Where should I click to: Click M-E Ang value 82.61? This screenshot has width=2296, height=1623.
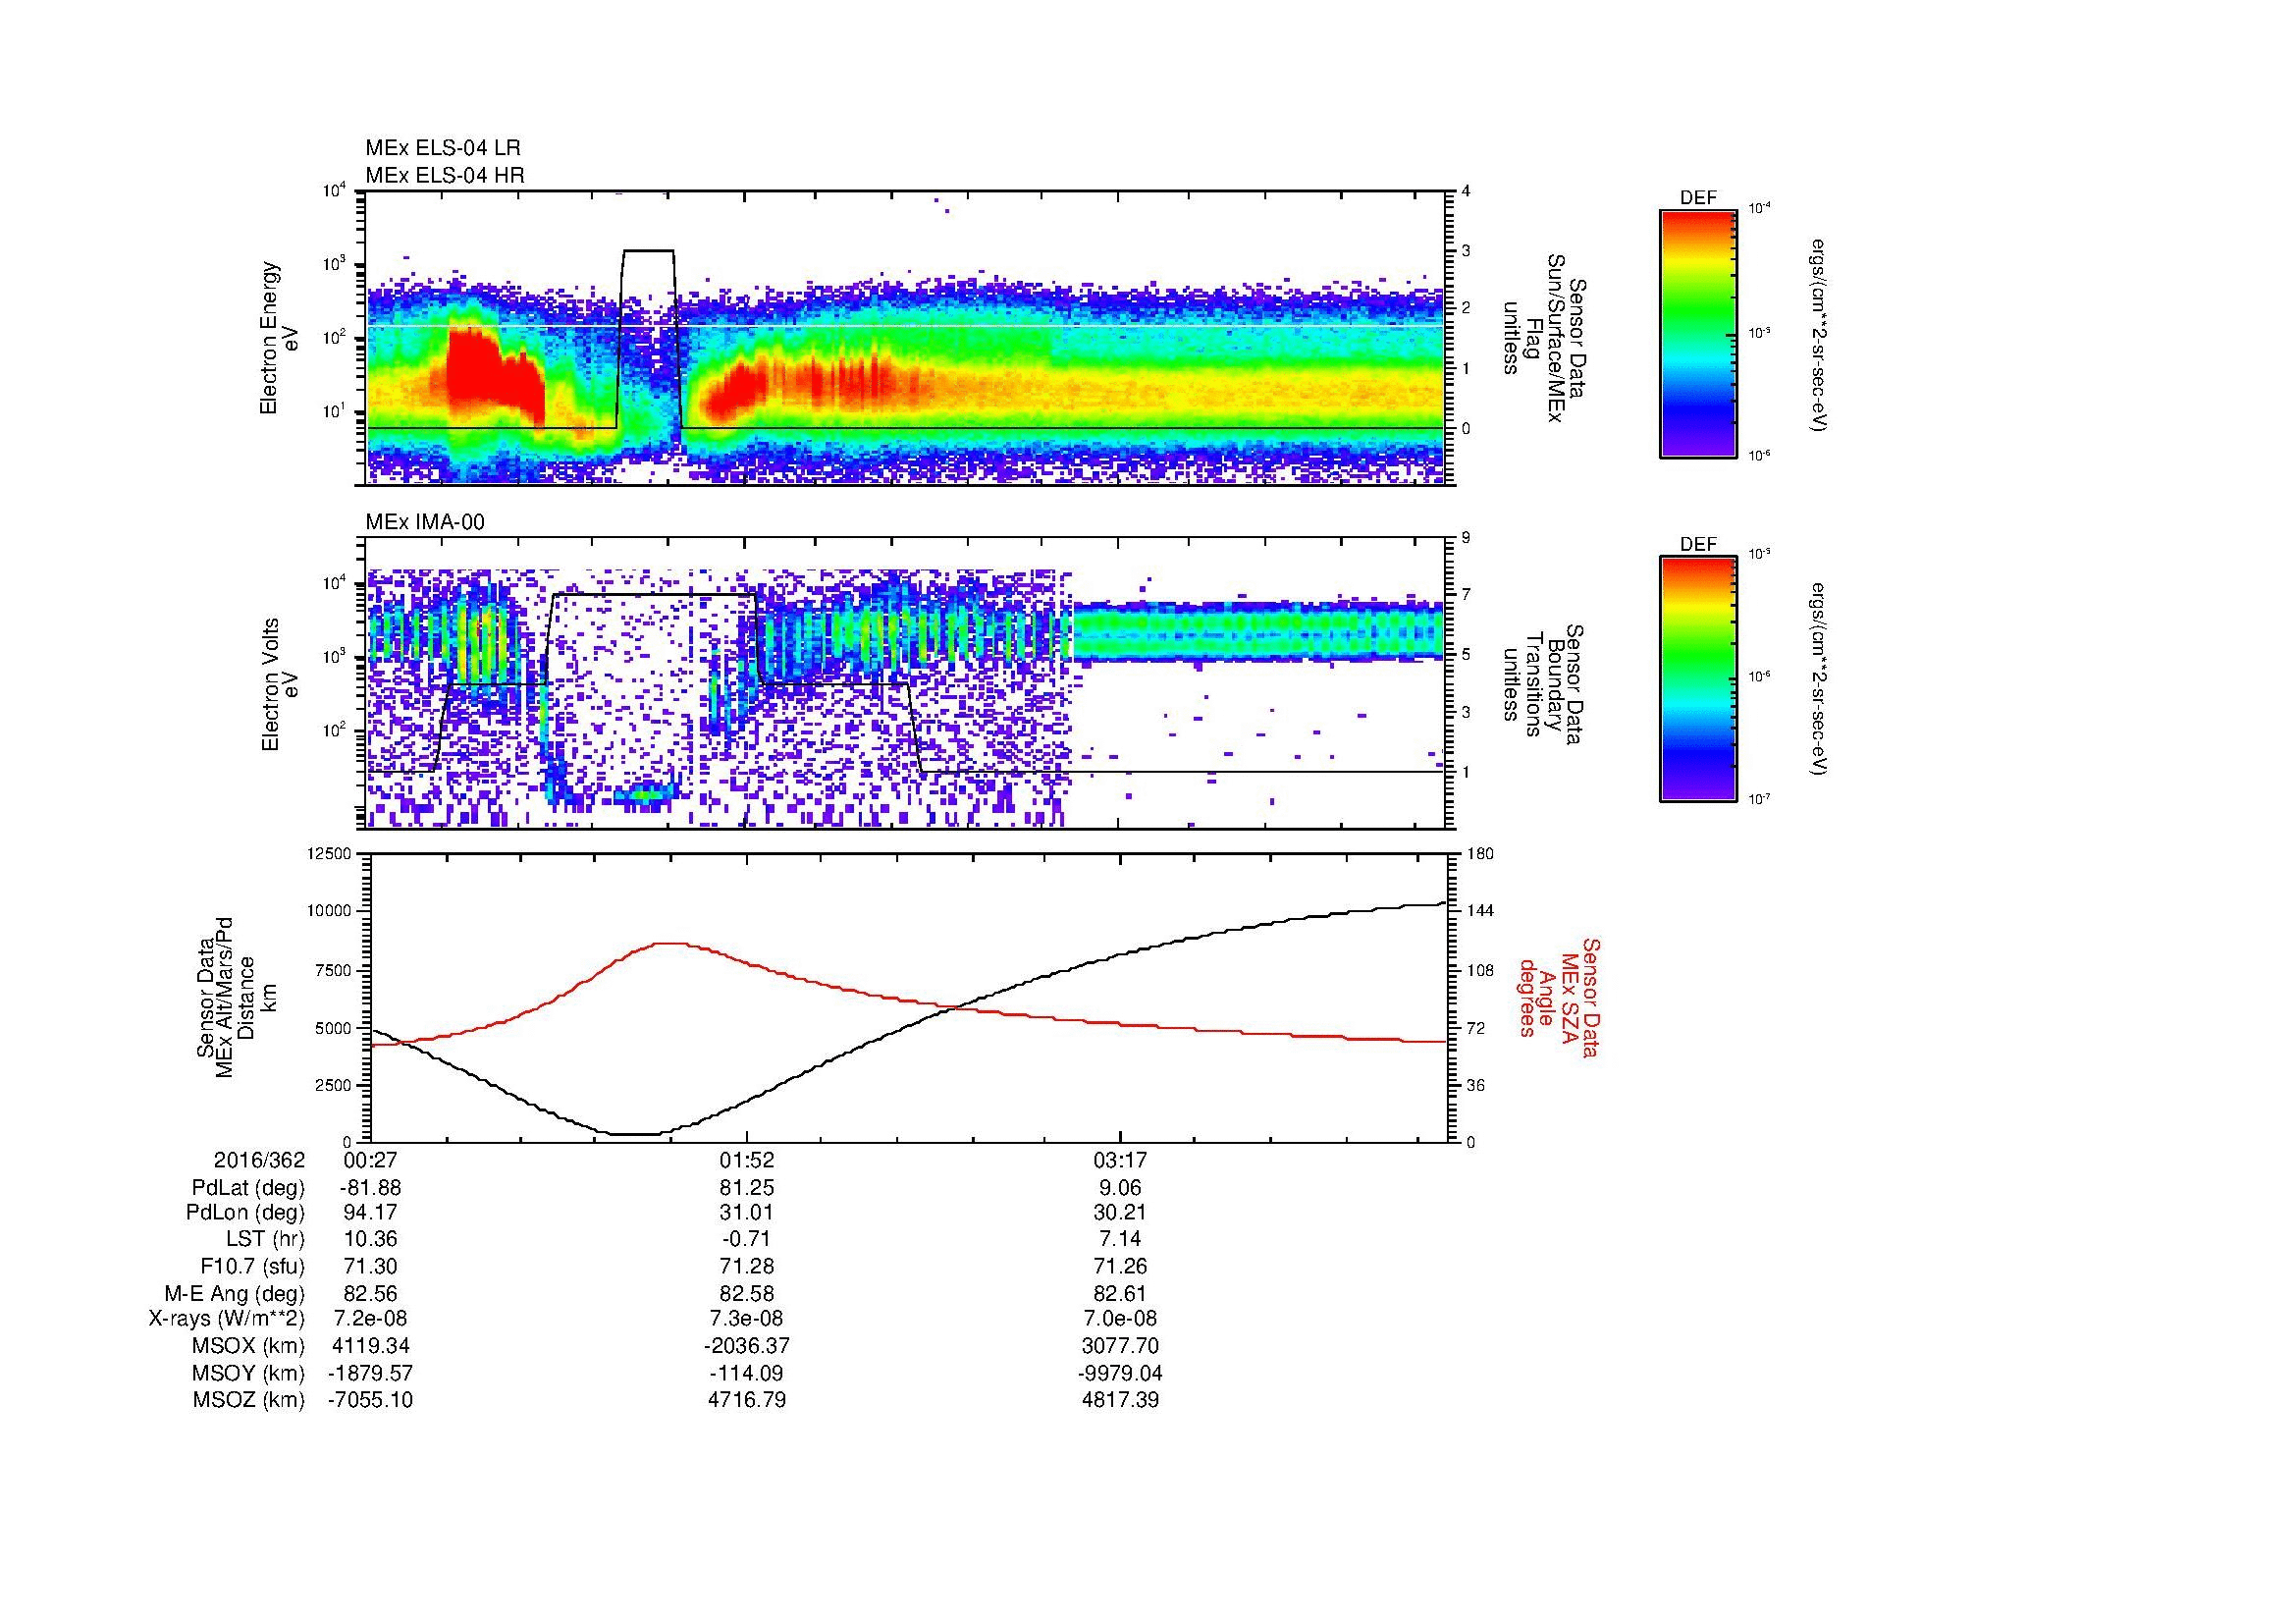tap(1121, 1293)
